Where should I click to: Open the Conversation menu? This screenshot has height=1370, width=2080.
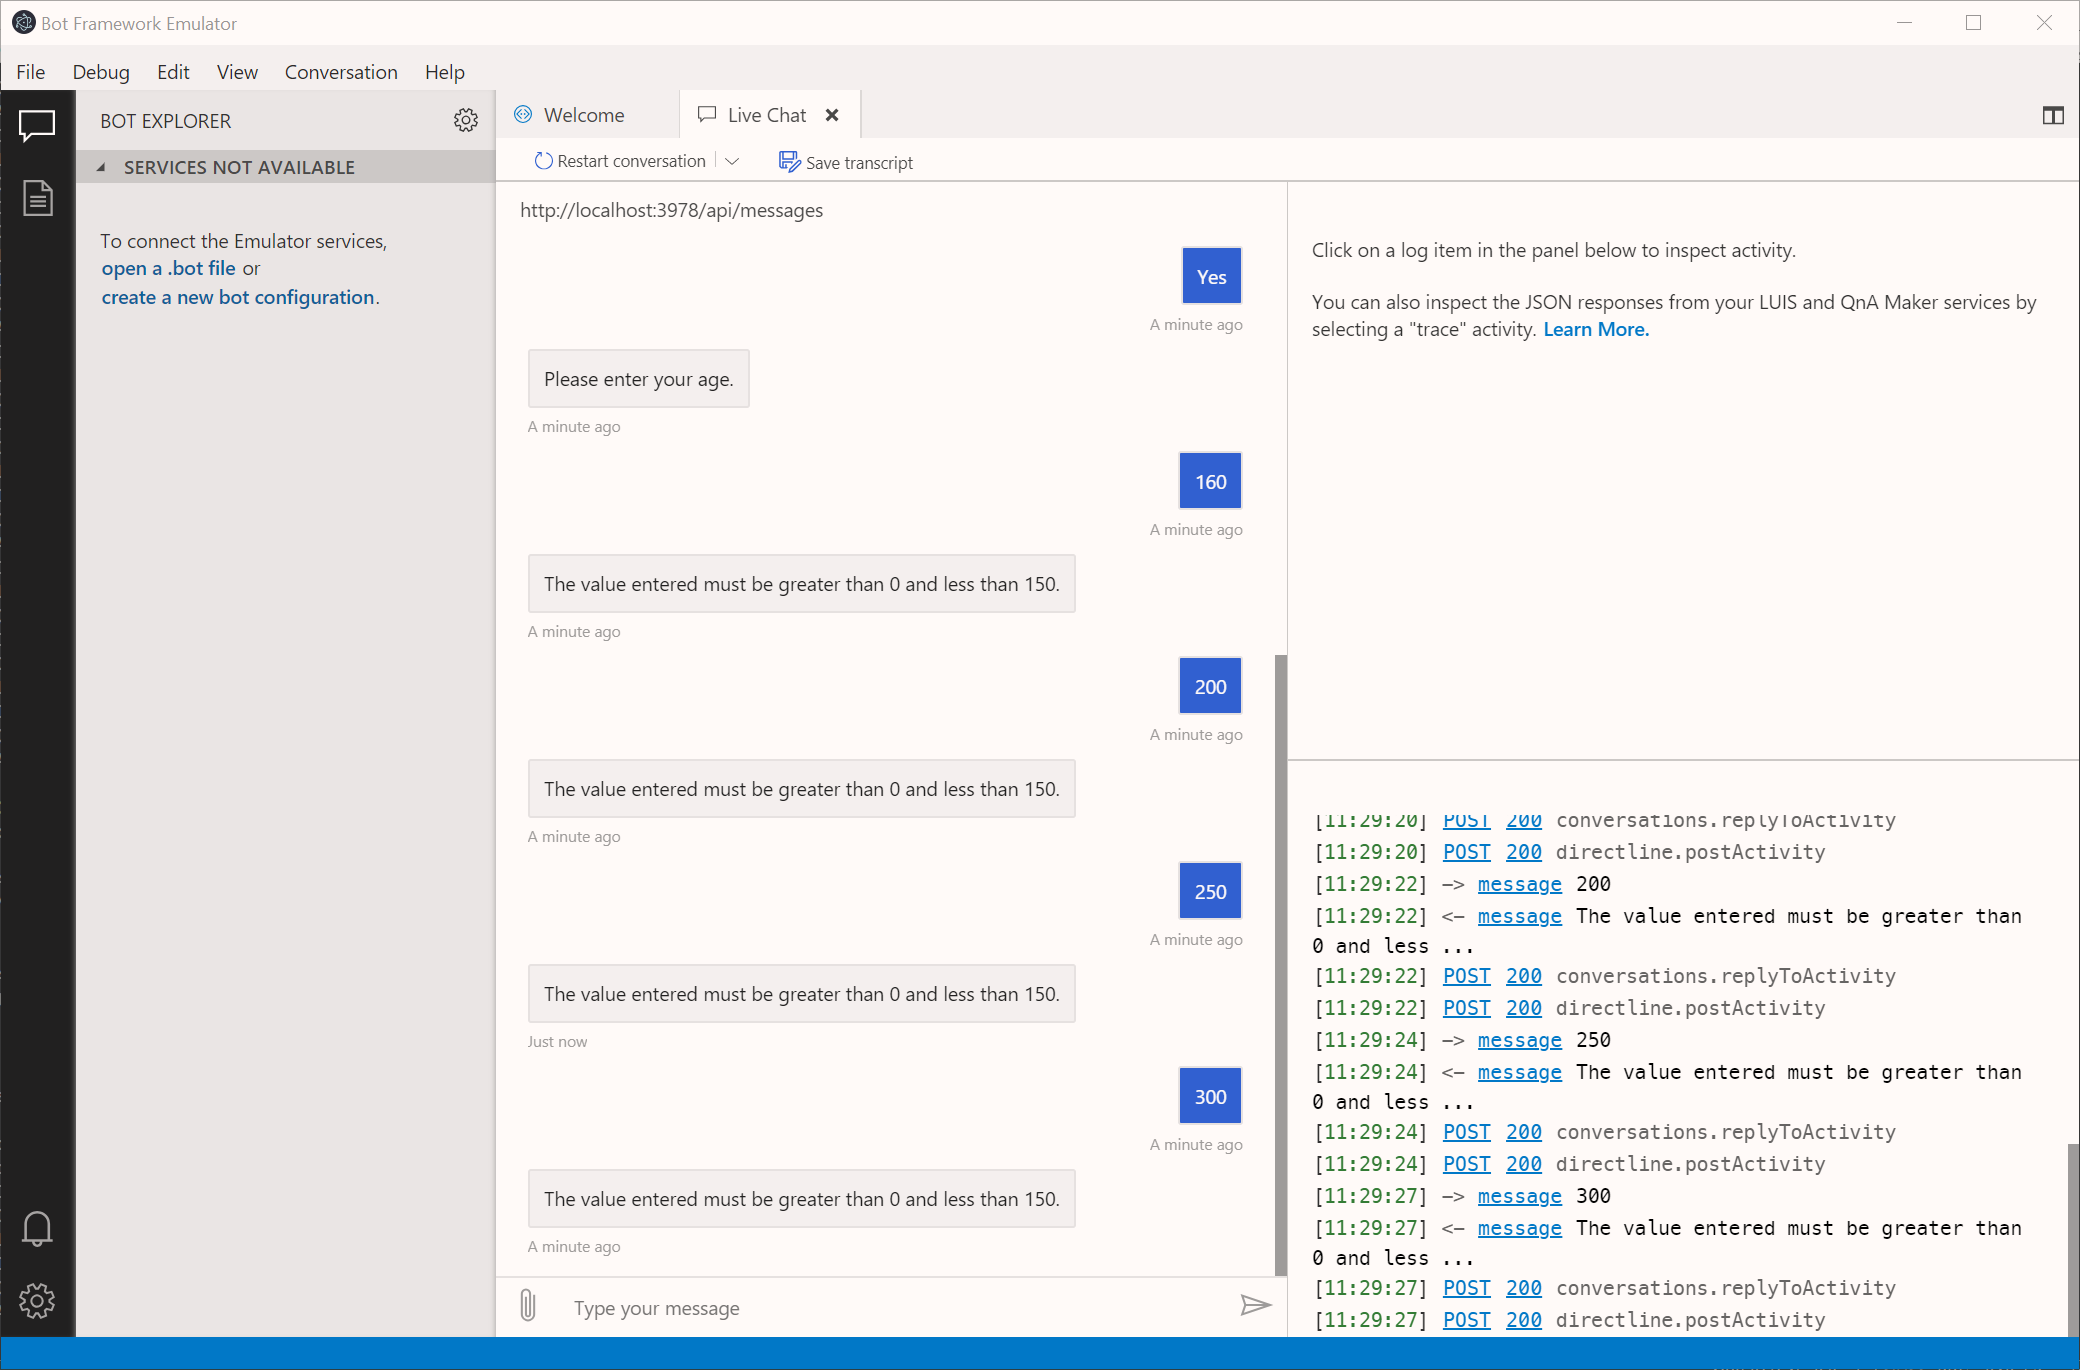click(x=341, y=72)
